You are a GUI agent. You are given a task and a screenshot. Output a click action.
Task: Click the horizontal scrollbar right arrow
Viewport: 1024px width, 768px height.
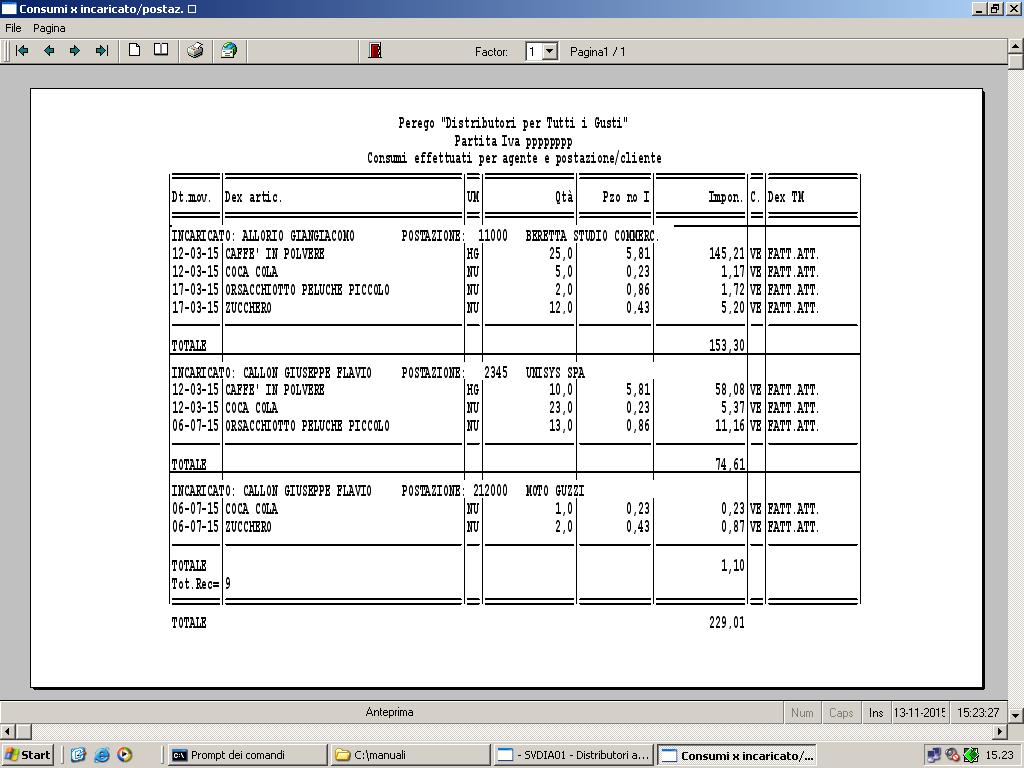pos(1000,731)
